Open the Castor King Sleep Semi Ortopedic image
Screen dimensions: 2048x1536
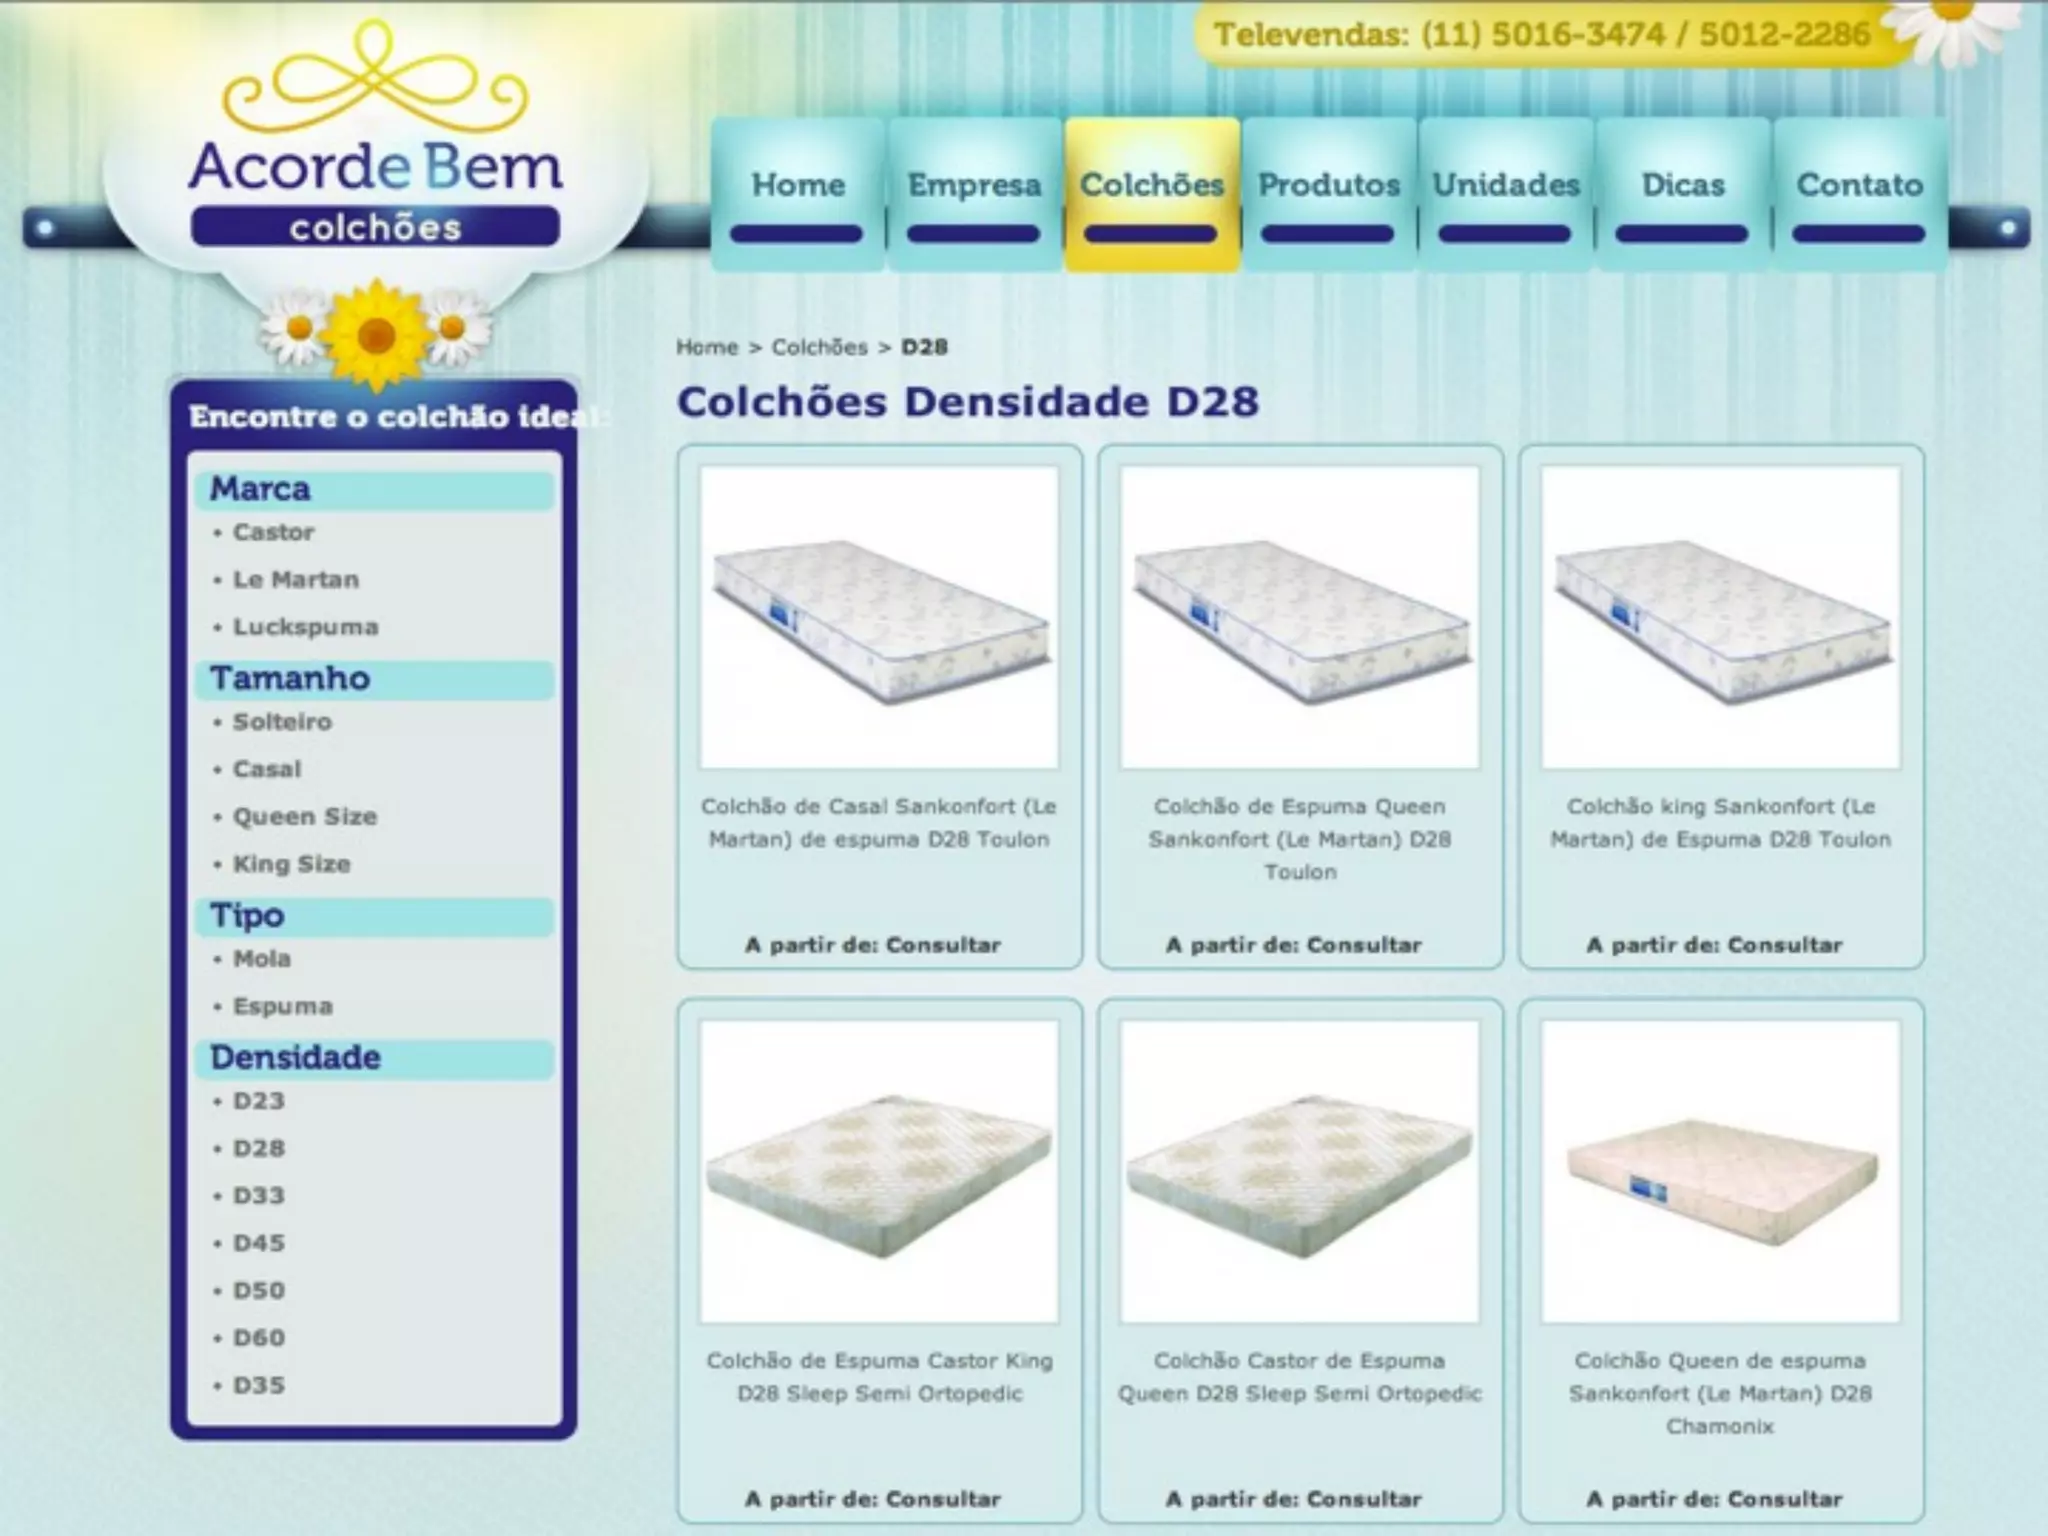[x=879, y=1171]
